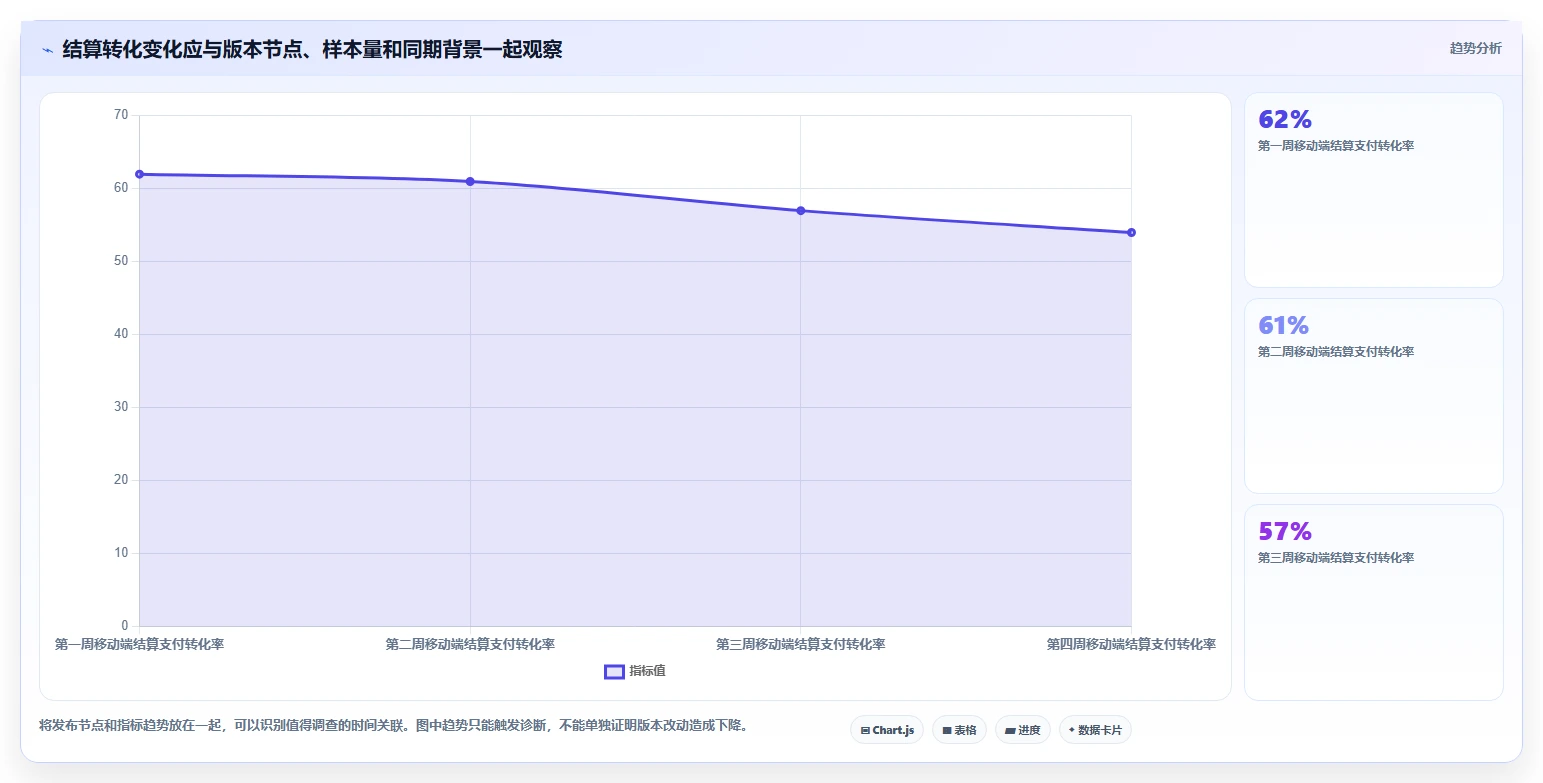Click the y-axis value 50
The width and height of the screenshot is (1543, 783).
[x=121, y=261]
